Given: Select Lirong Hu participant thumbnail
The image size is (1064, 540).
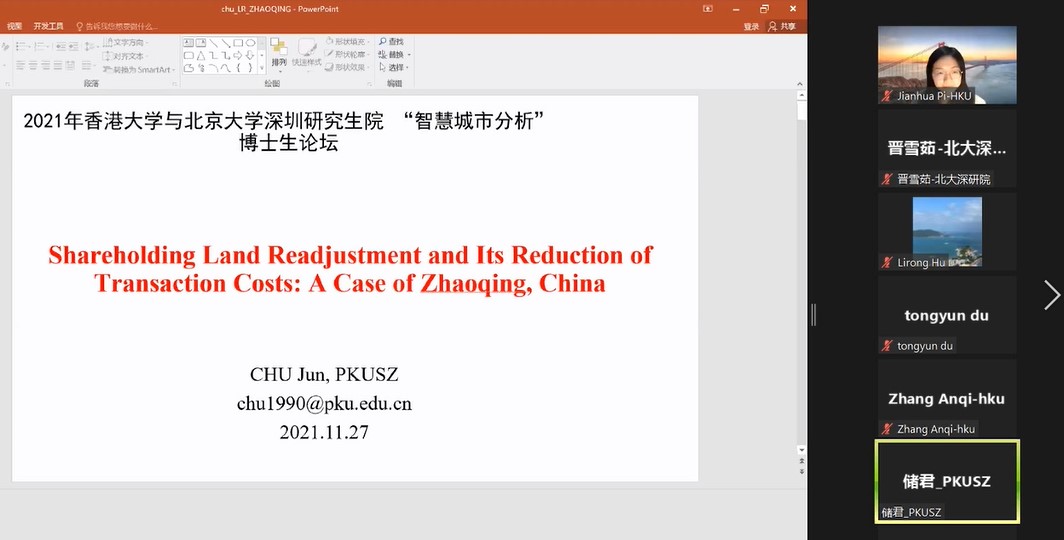Looking at the screenshot, I should (x=947, y=232).
